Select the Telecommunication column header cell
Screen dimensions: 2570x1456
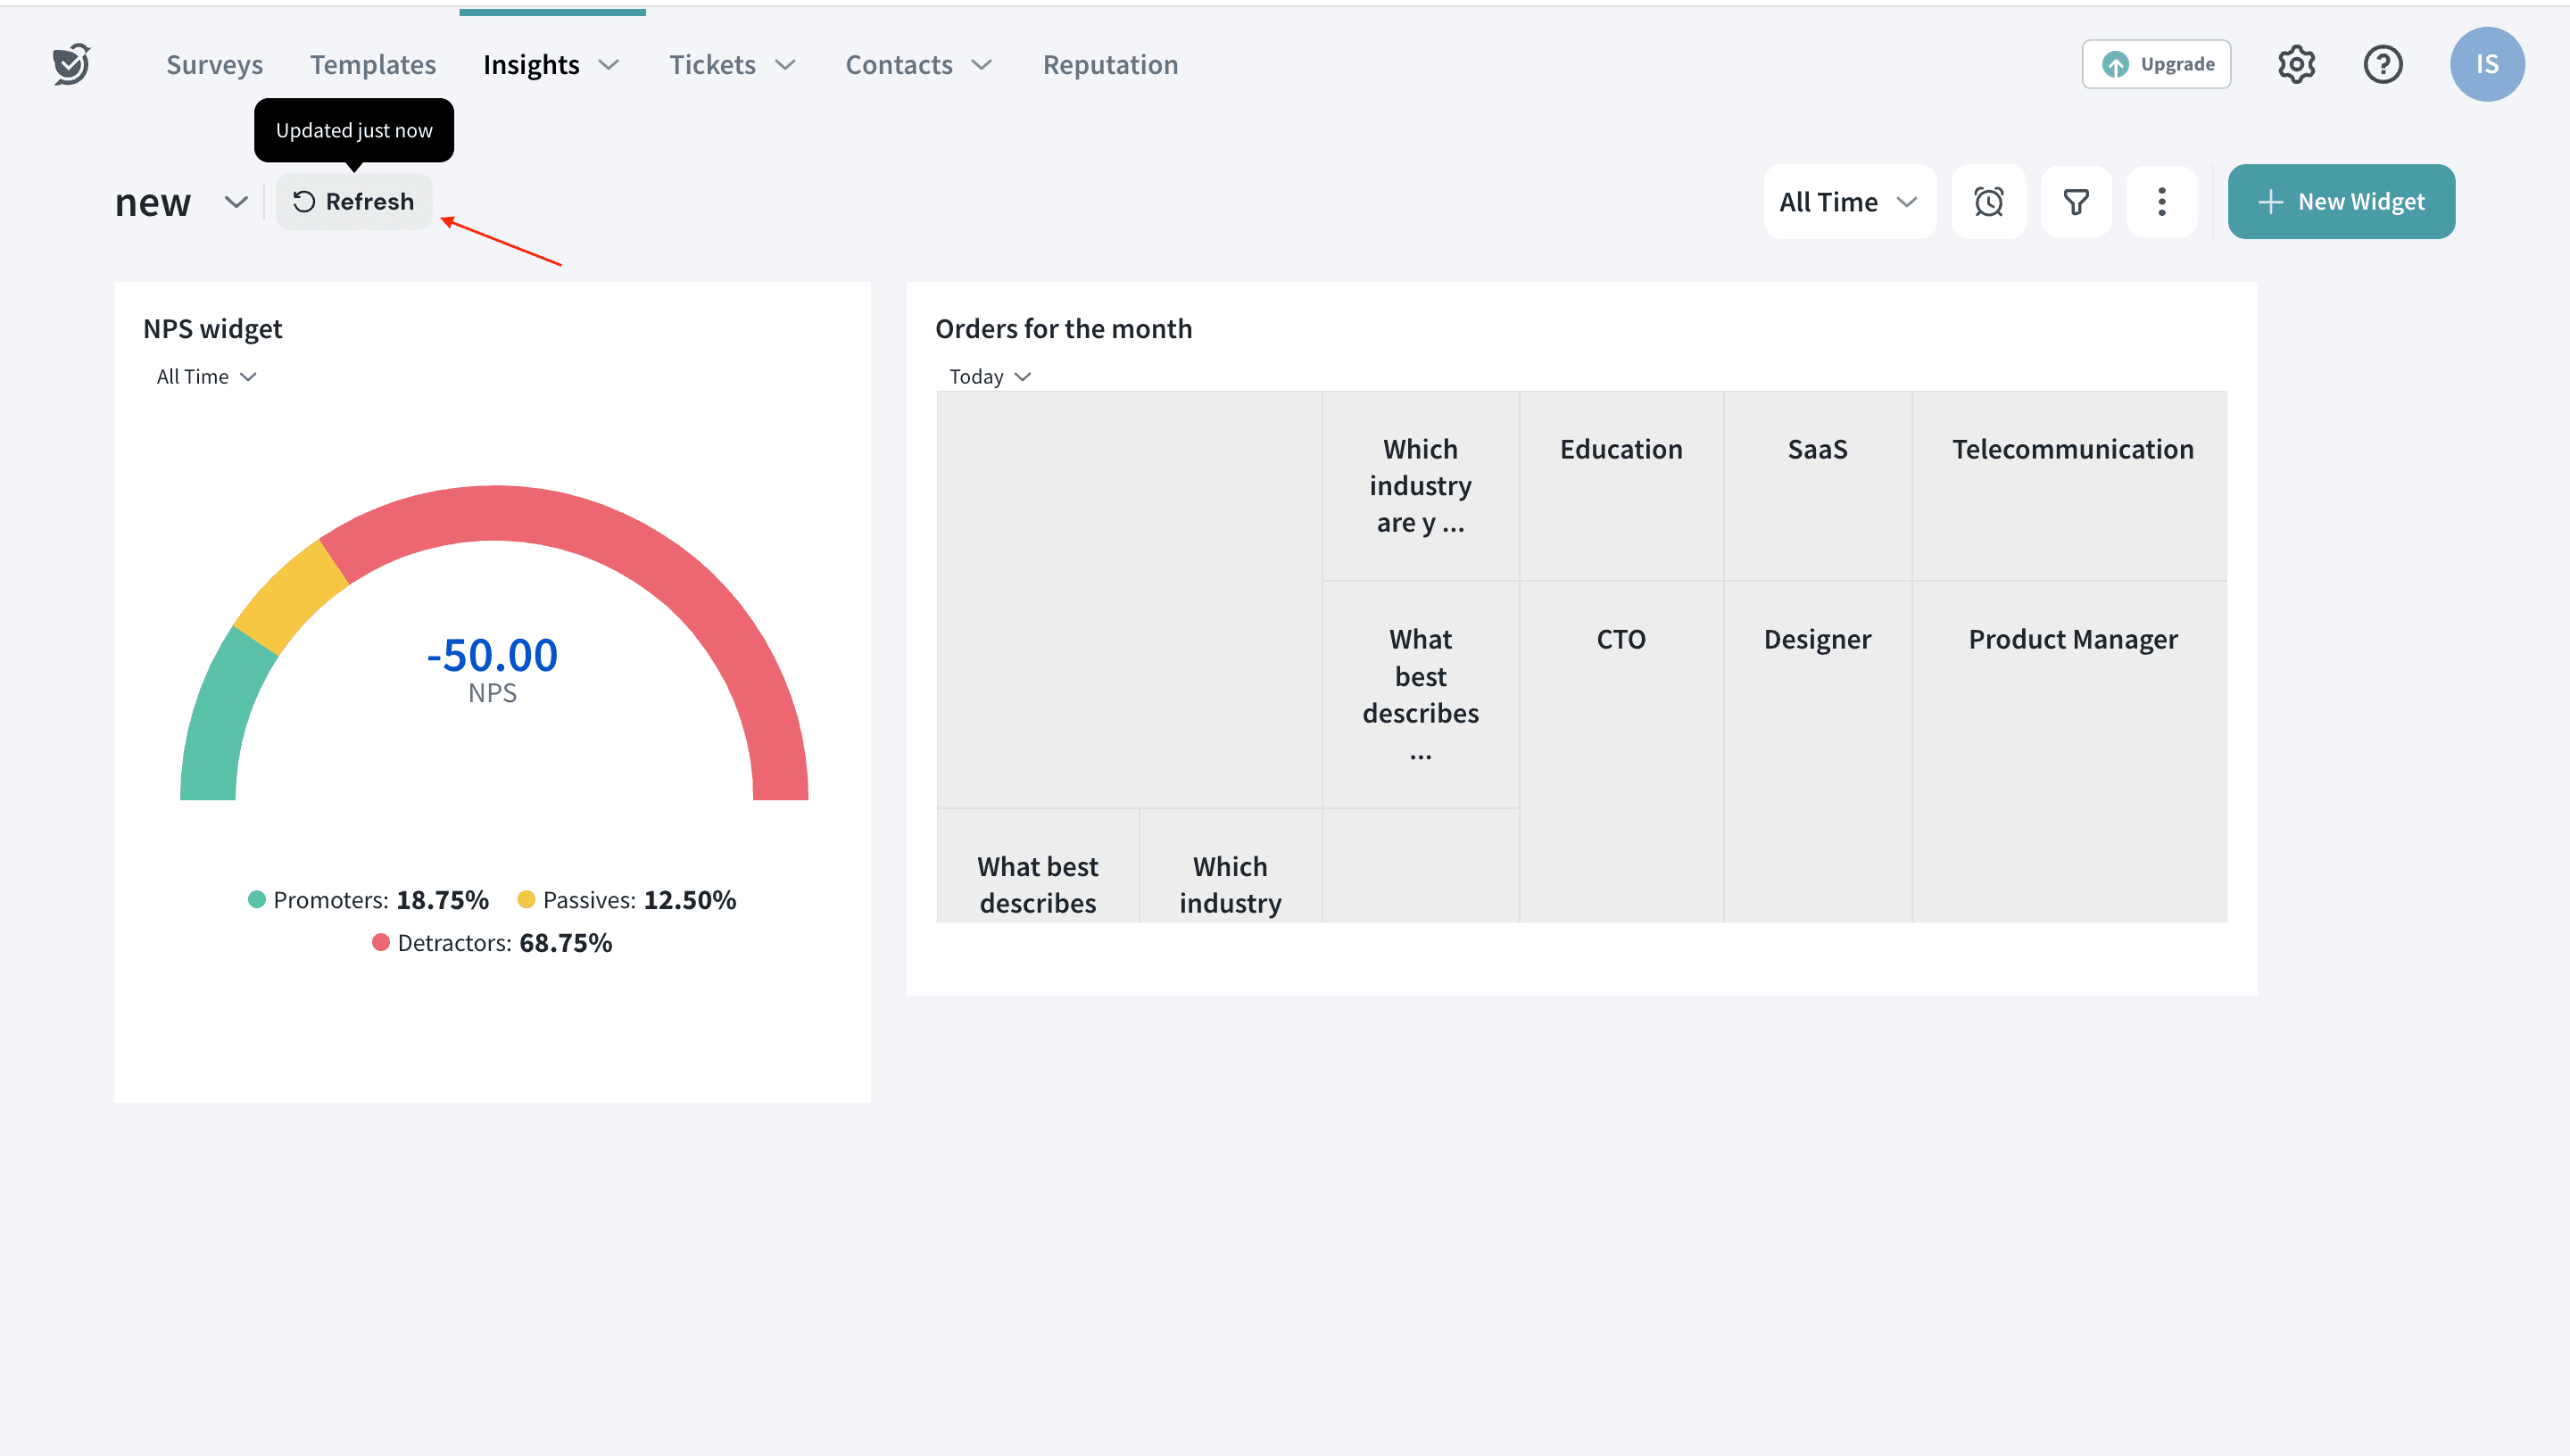2072,450
